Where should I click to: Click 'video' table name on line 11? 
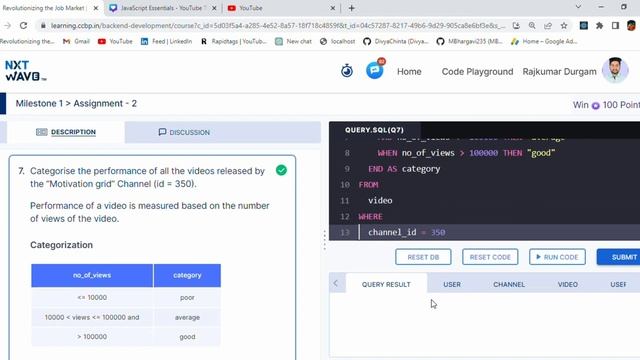[380, 200]
